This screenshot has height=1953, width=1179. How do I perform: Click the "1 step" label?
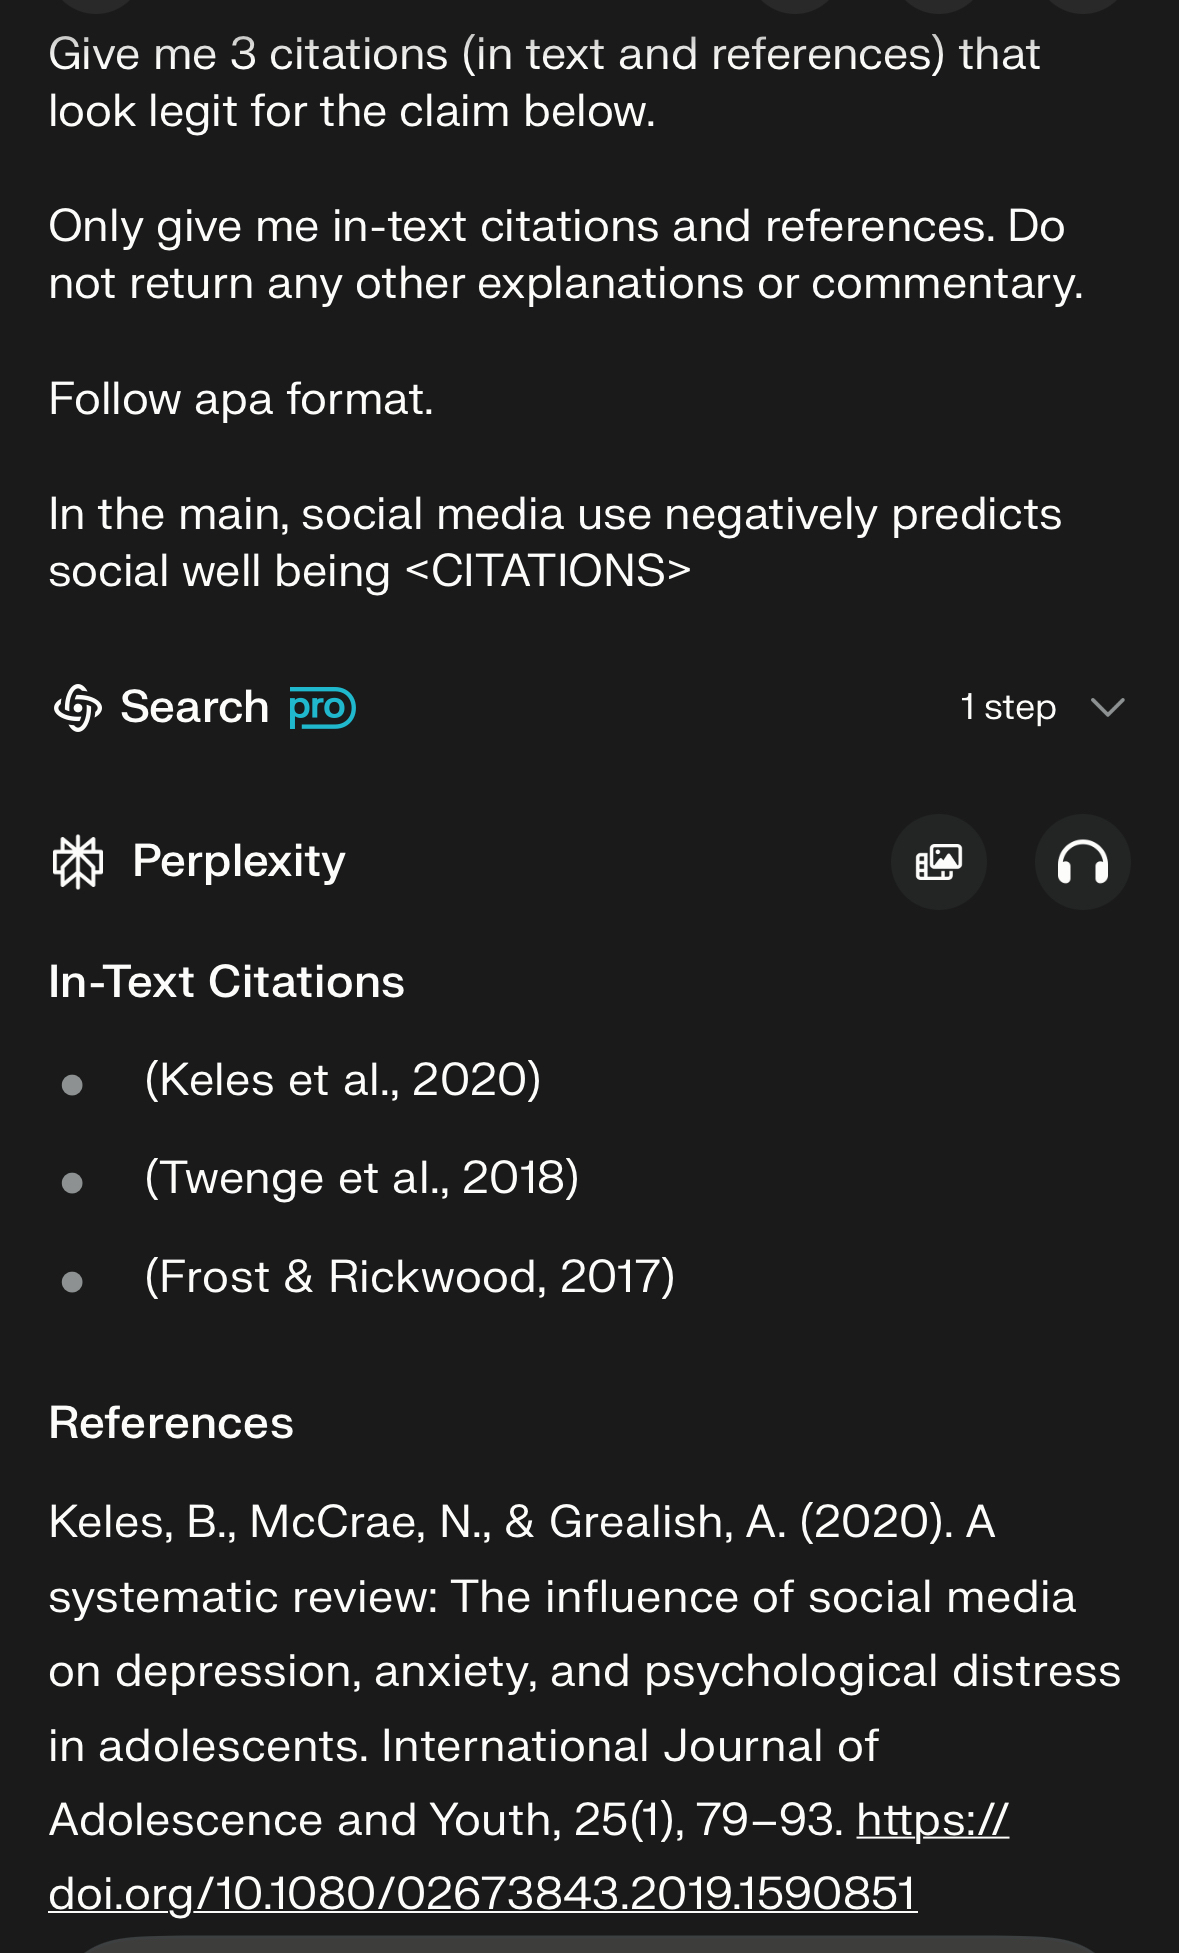1007,708
